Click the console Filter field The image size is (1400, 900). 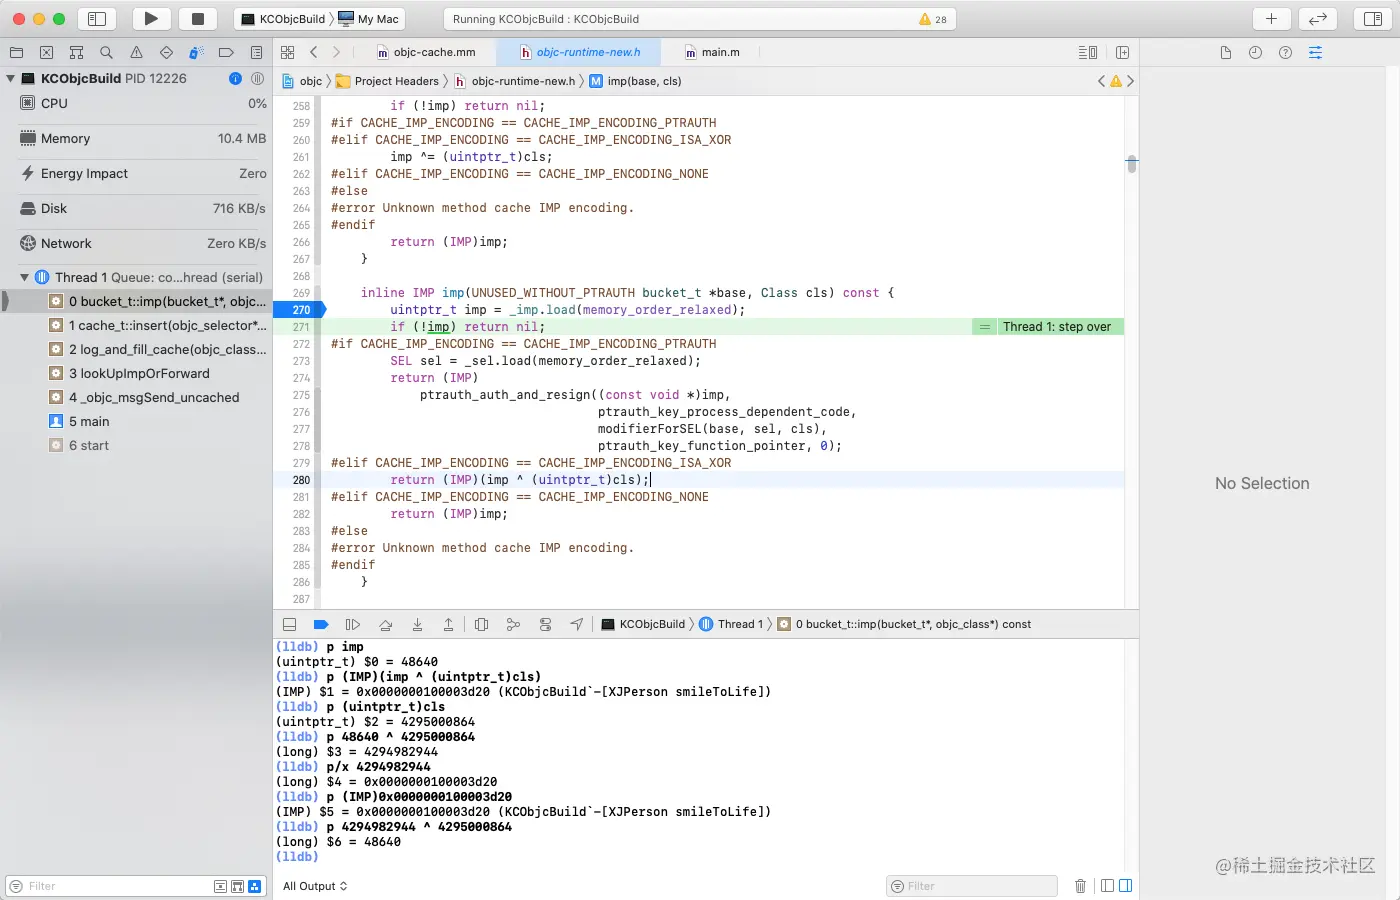click(x=972, y=886)
